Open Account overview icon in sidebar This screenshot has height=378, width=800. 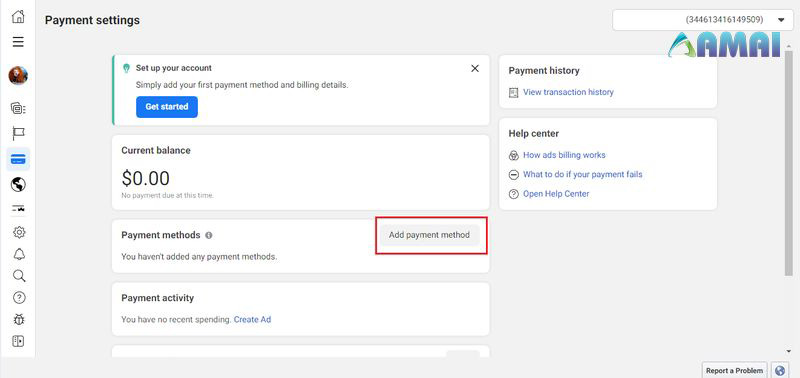click(x=18, y=108)
